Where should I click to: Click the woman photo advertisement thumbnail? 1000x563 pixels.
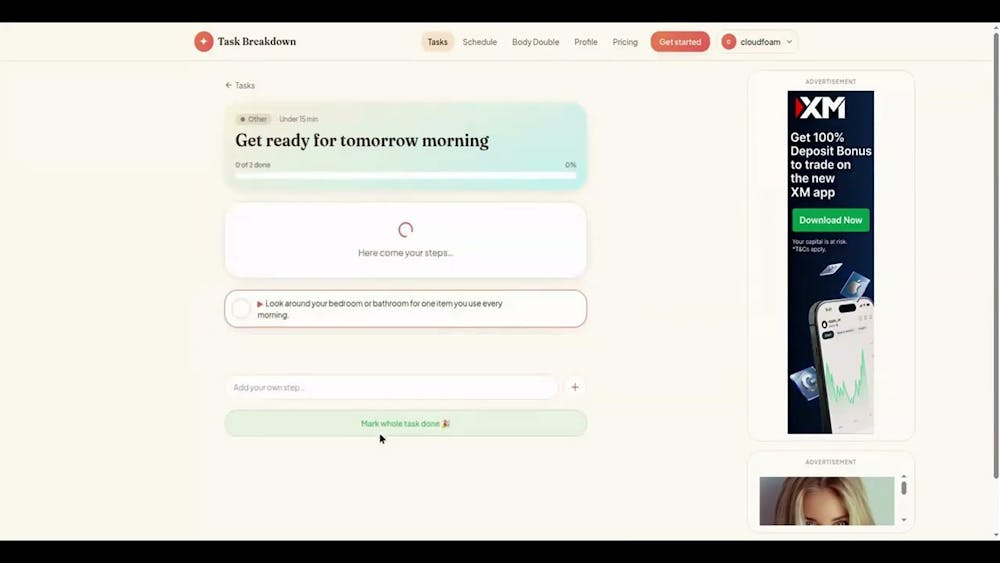point(827,501)
